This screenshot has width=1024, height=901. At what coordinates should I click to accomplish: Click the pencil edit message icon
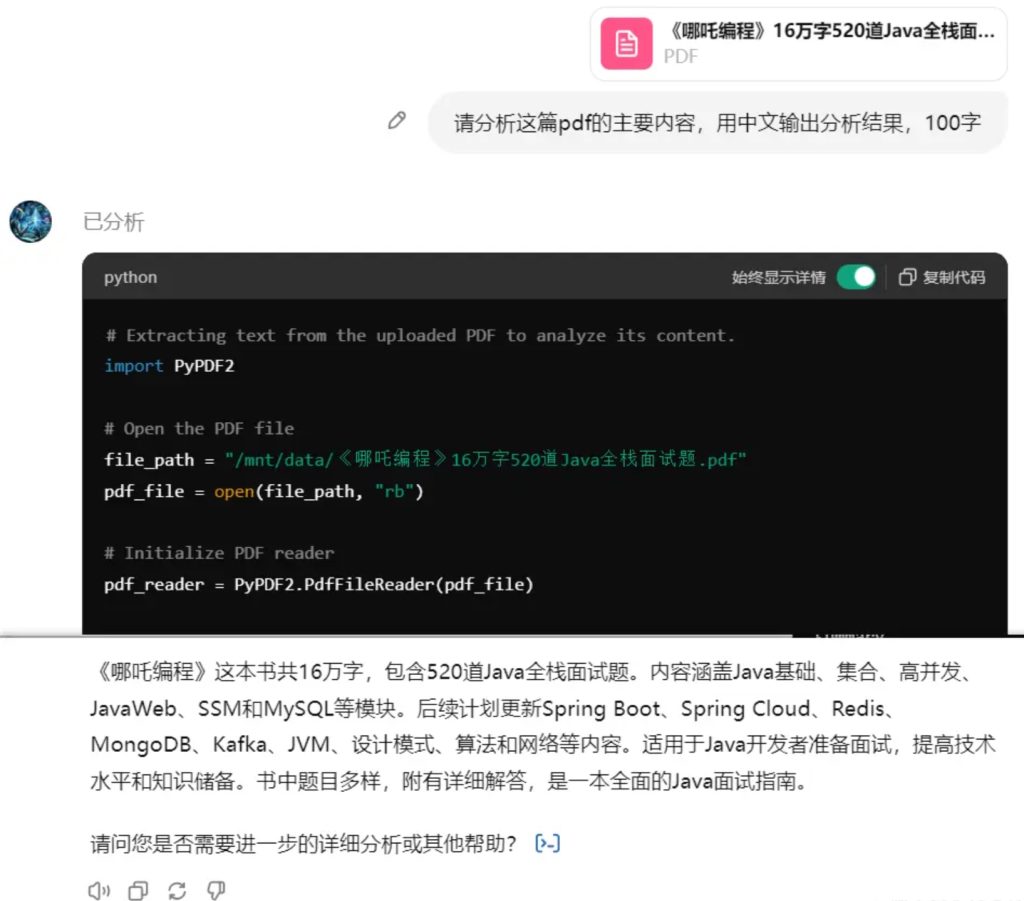tap(397, 121)
